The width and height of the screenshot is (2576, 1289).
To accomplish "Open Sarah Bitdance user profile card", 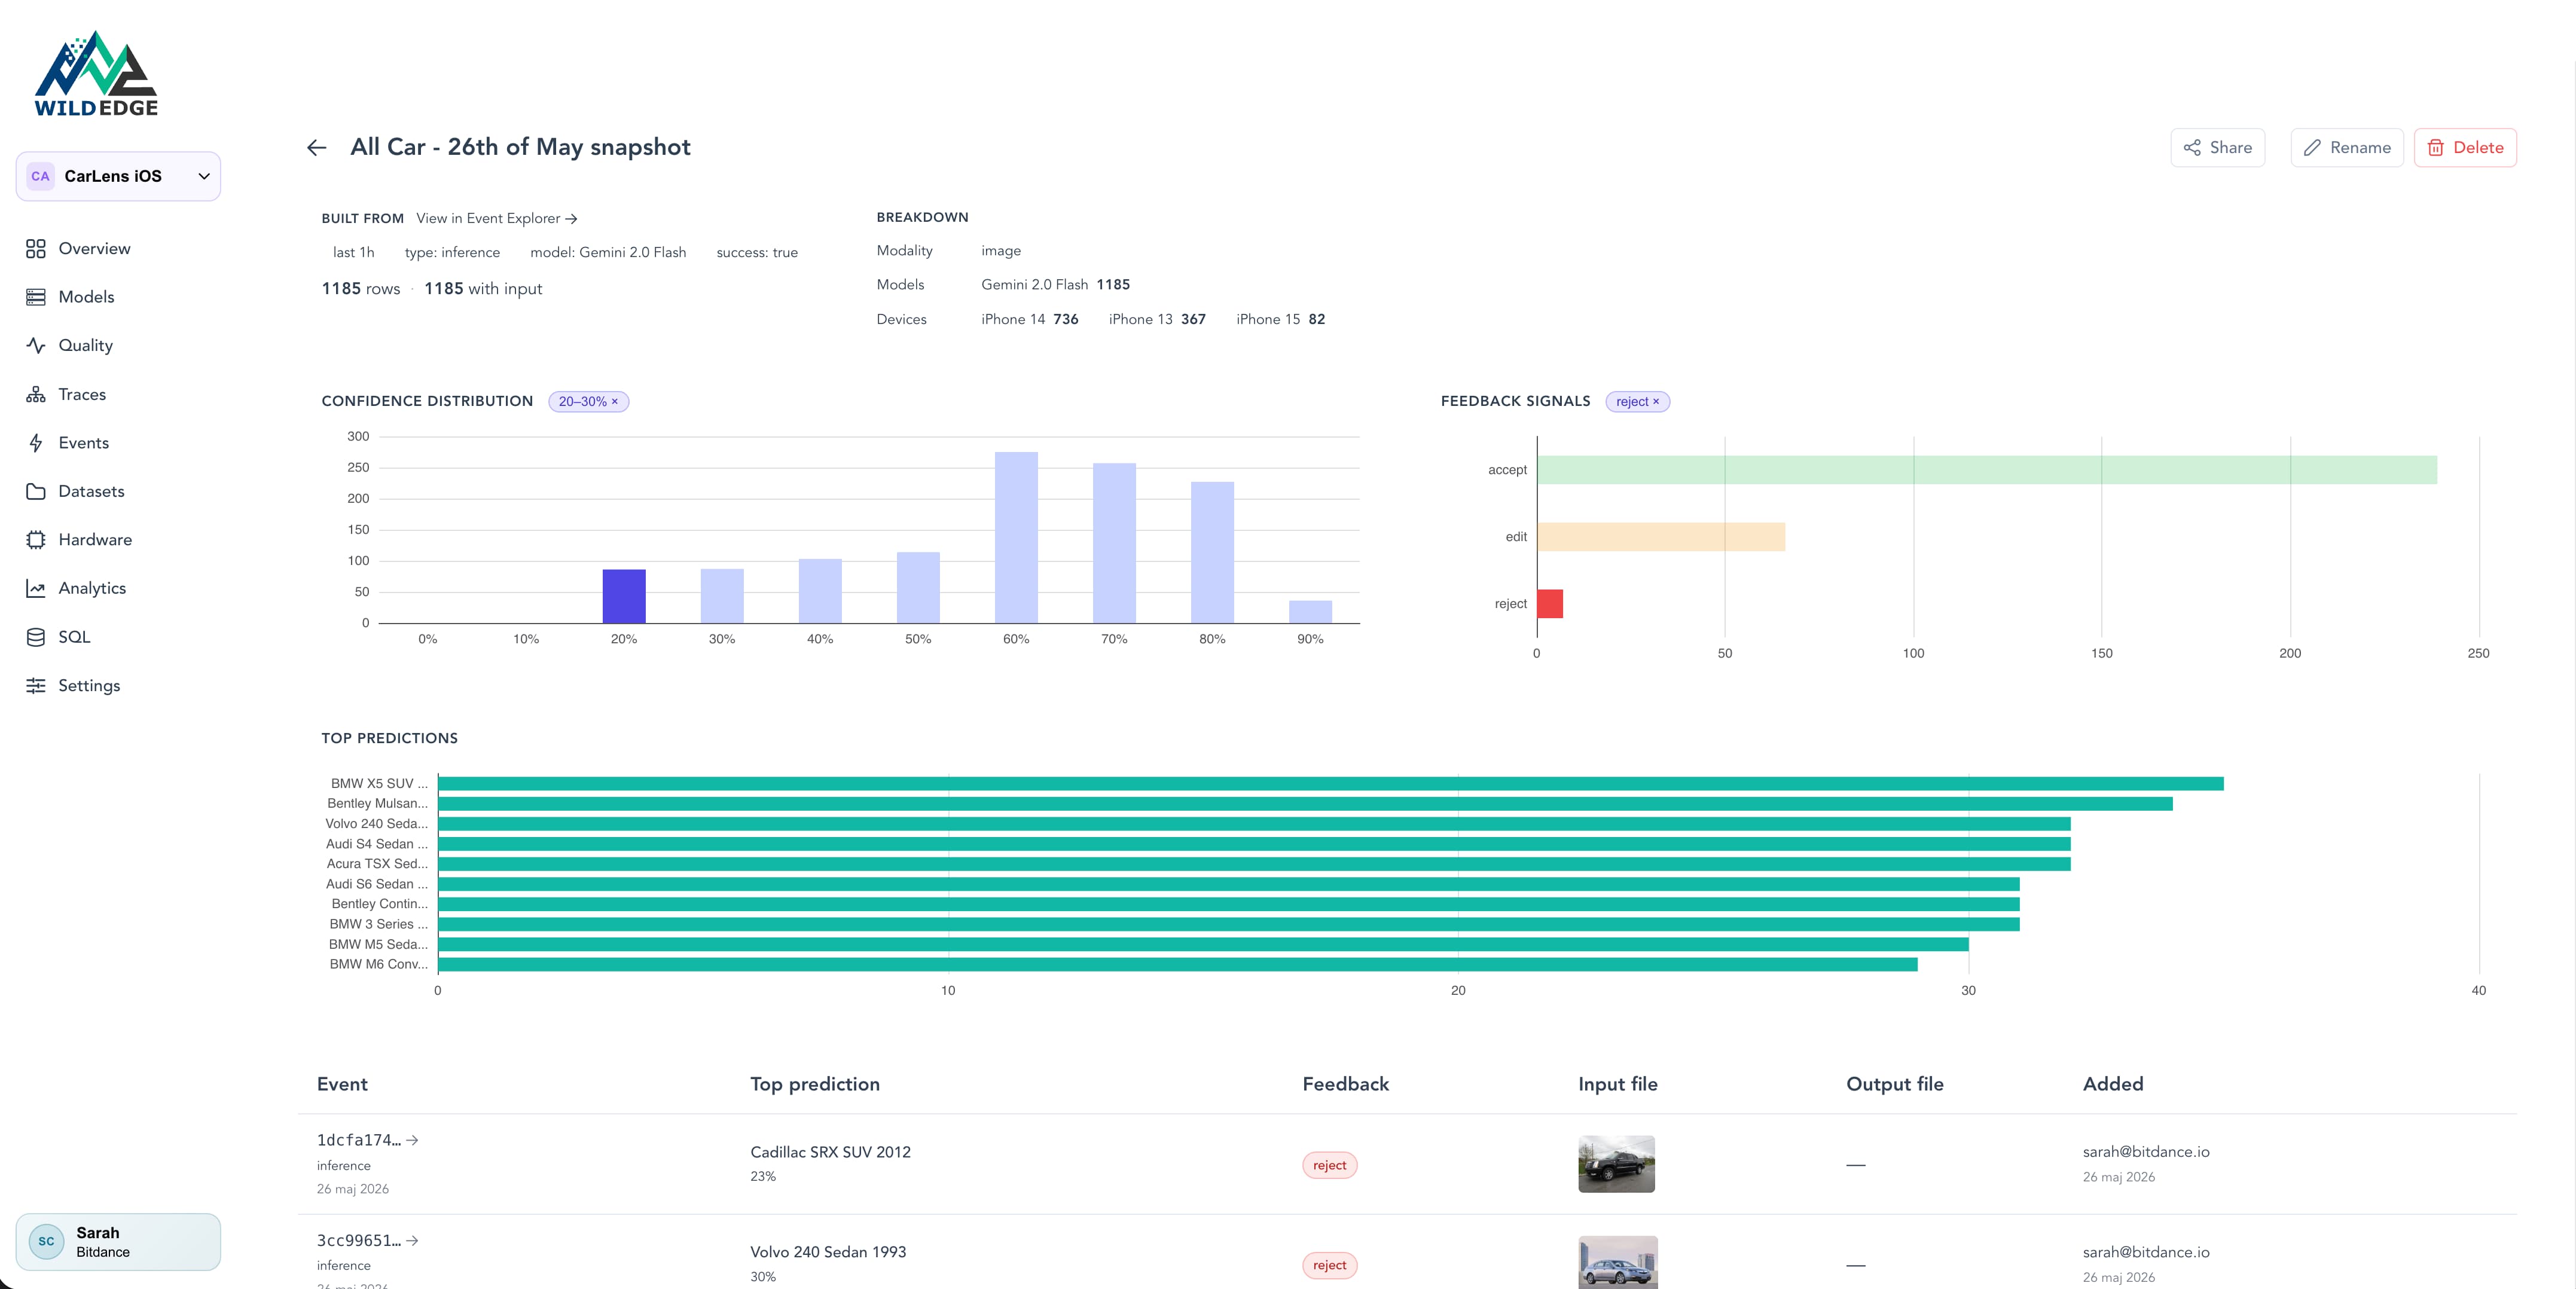I will pyautogui.click(x=118, y=1242).
